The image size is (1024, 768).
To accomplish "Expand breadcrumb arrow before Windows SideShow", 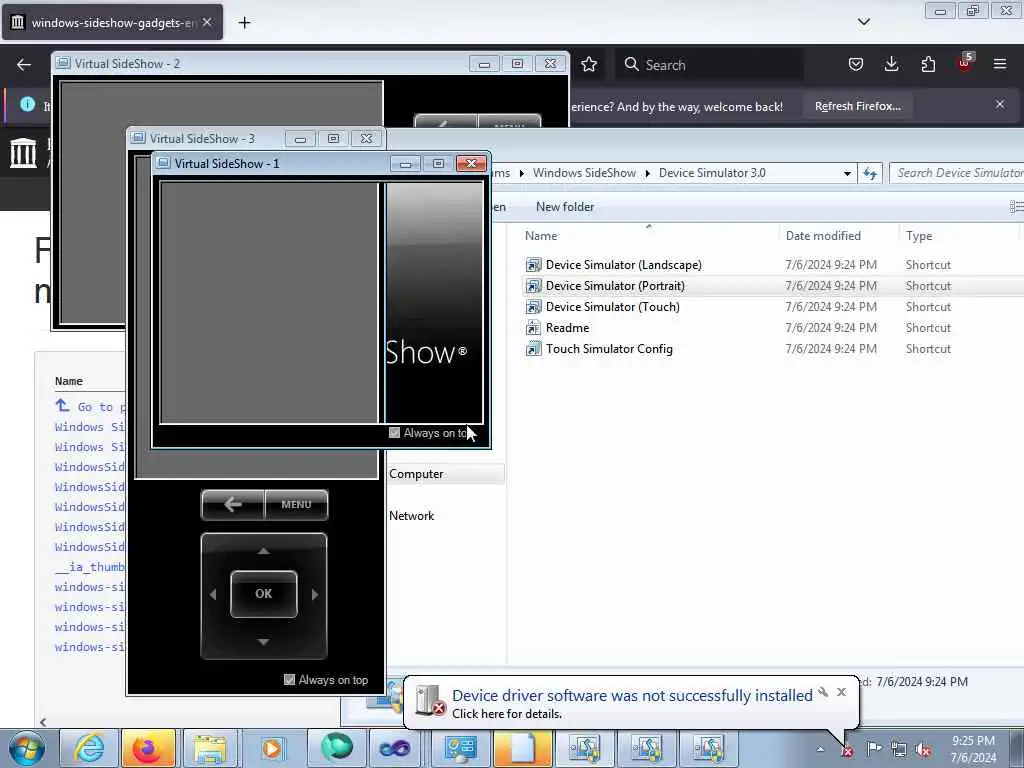I will 521,173.
